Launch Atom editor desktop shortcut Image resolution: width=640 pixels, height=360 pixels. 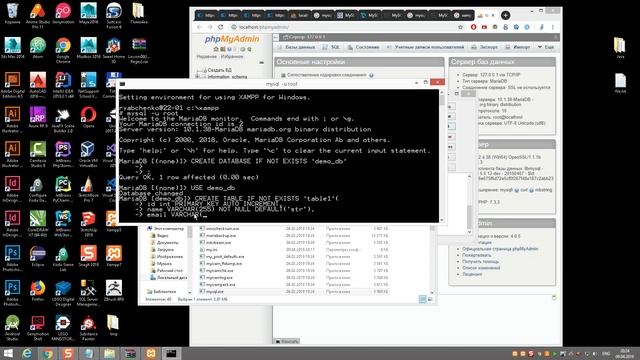tap(38, 48)
